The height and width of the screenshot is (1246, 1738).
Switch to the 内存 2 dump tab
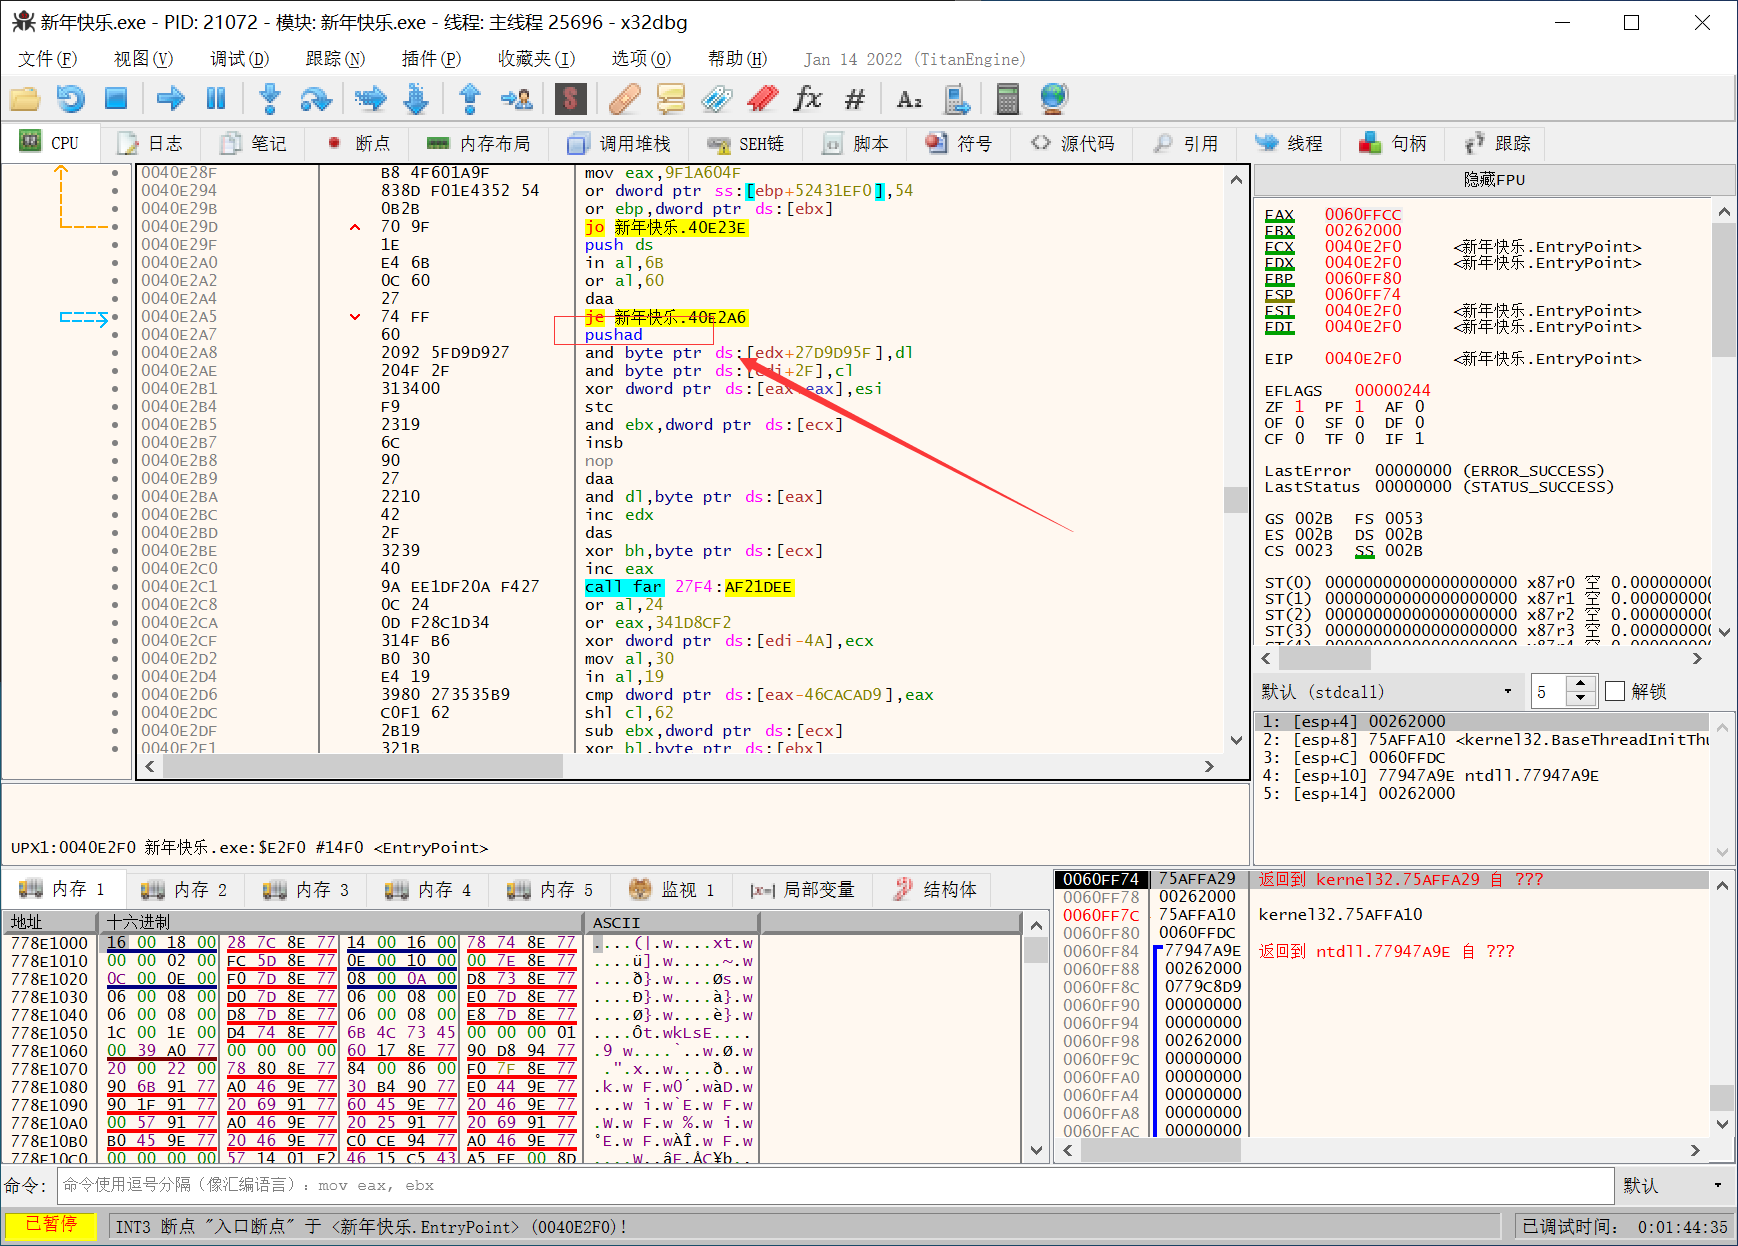pos(185,889)
